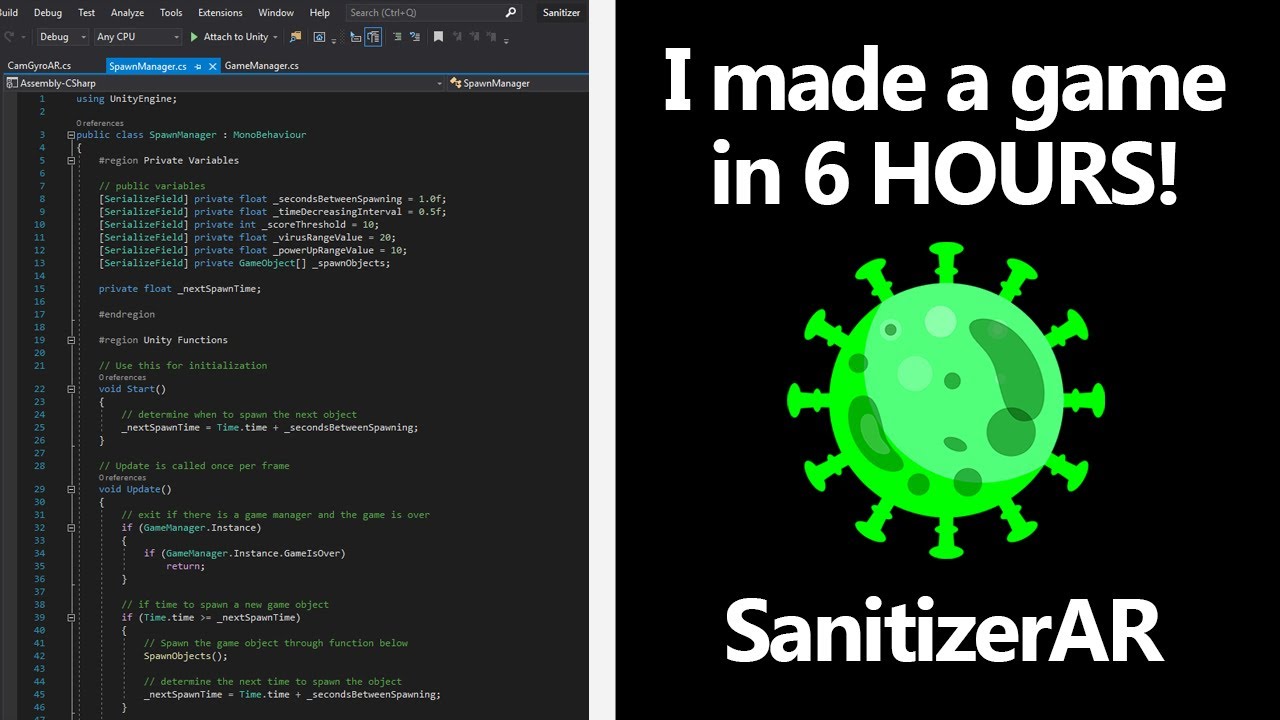
Task: Collapse the Update() method outline
Action: 71,490
